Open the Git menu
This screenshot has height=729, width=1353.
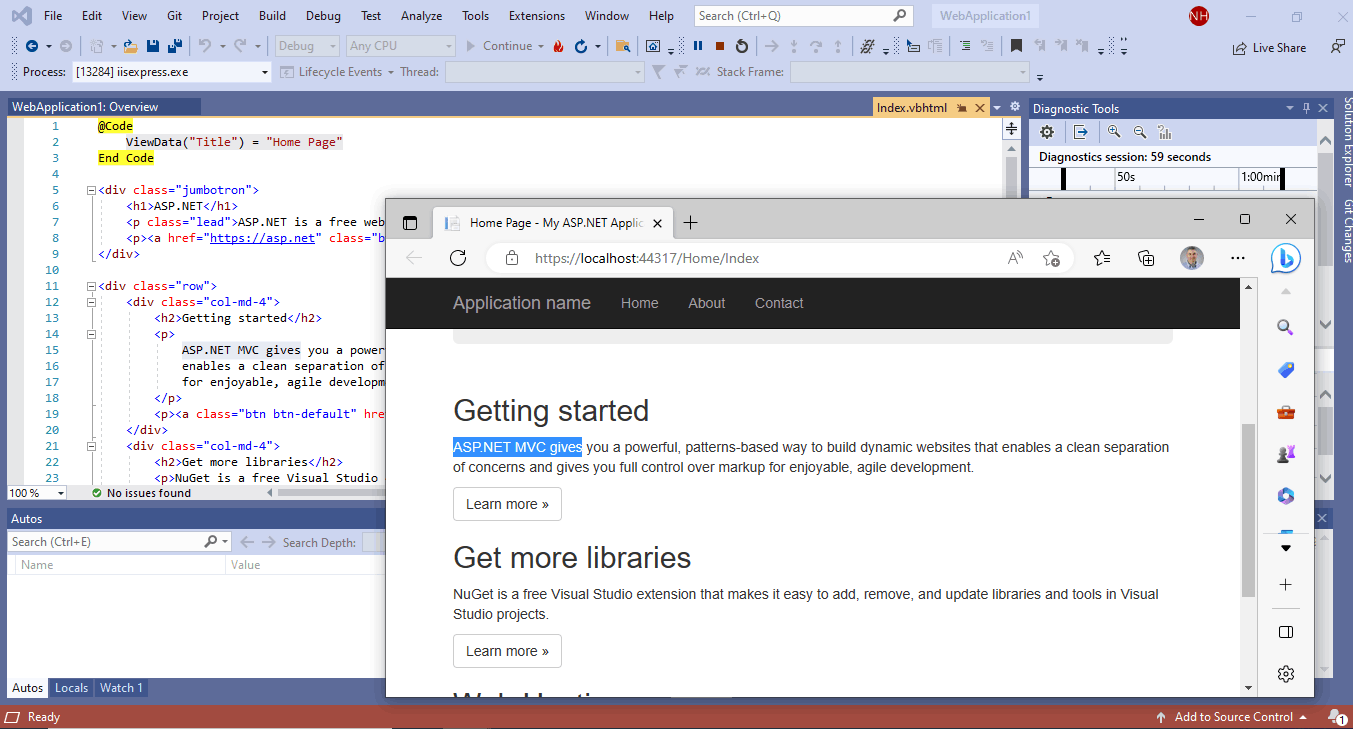point(174,16)
